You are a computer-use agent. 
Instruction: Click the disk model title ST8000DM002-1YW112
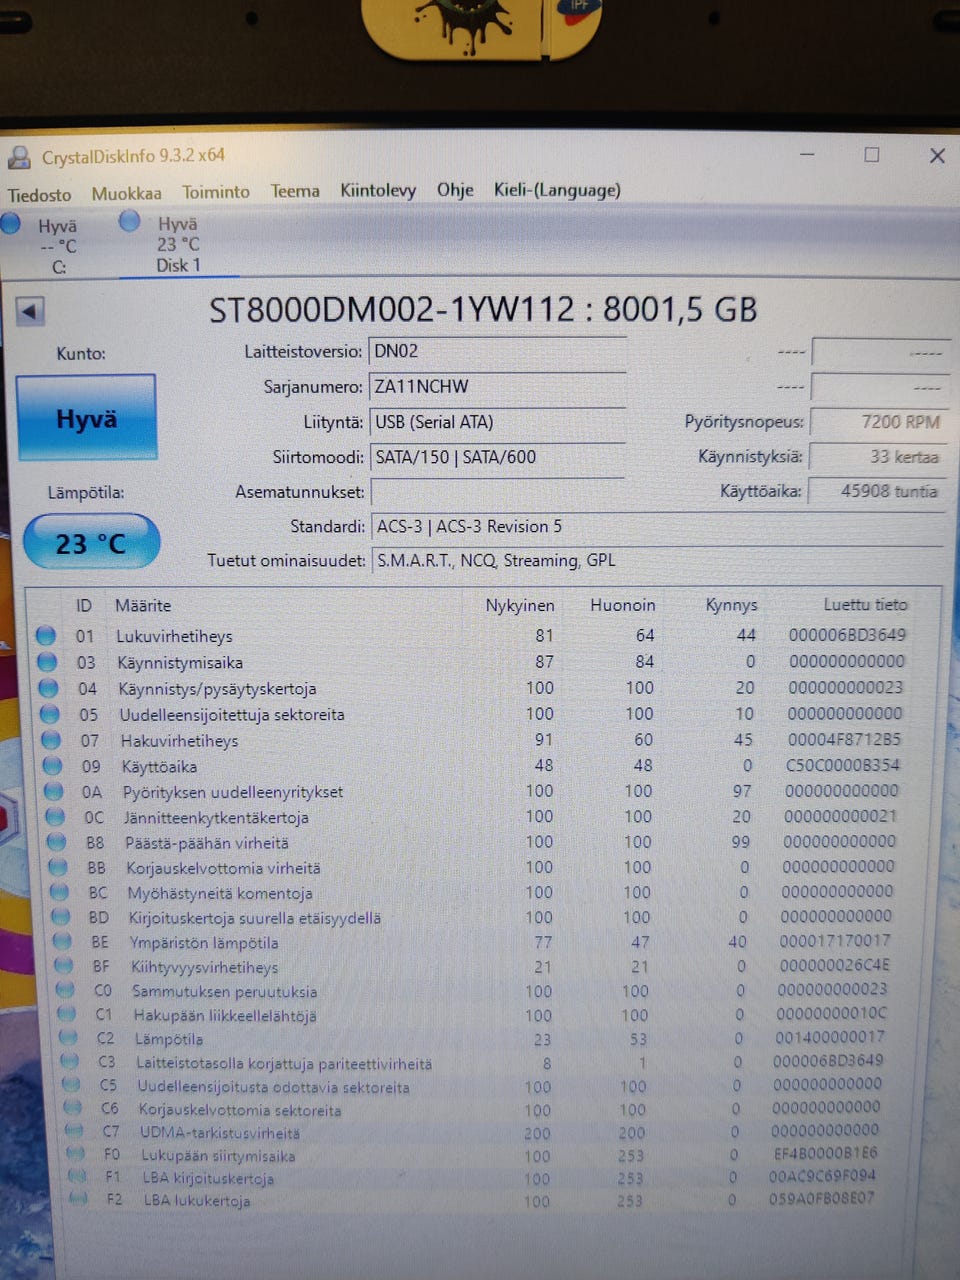tap(391, 310)
